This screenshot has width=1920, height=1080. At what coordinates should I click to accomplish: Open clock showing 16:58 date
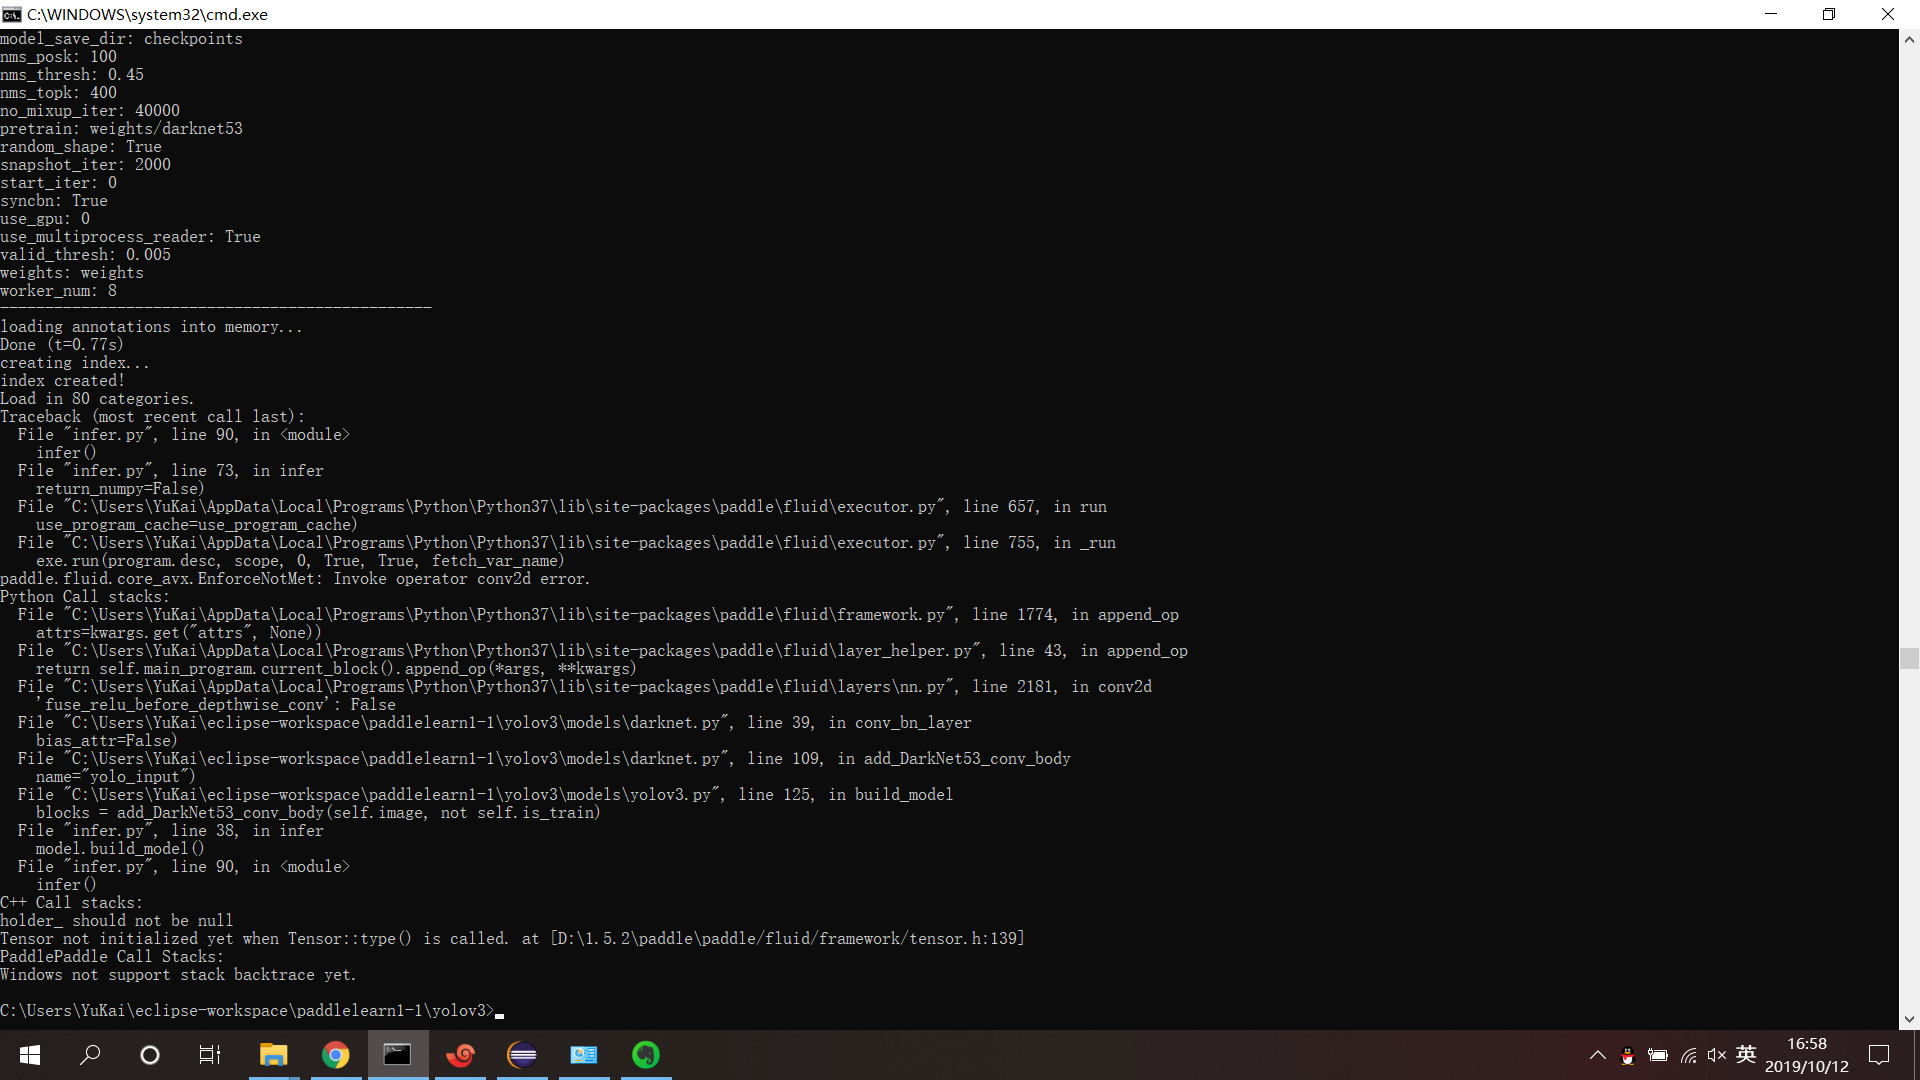click(x=1807, y=1055)
